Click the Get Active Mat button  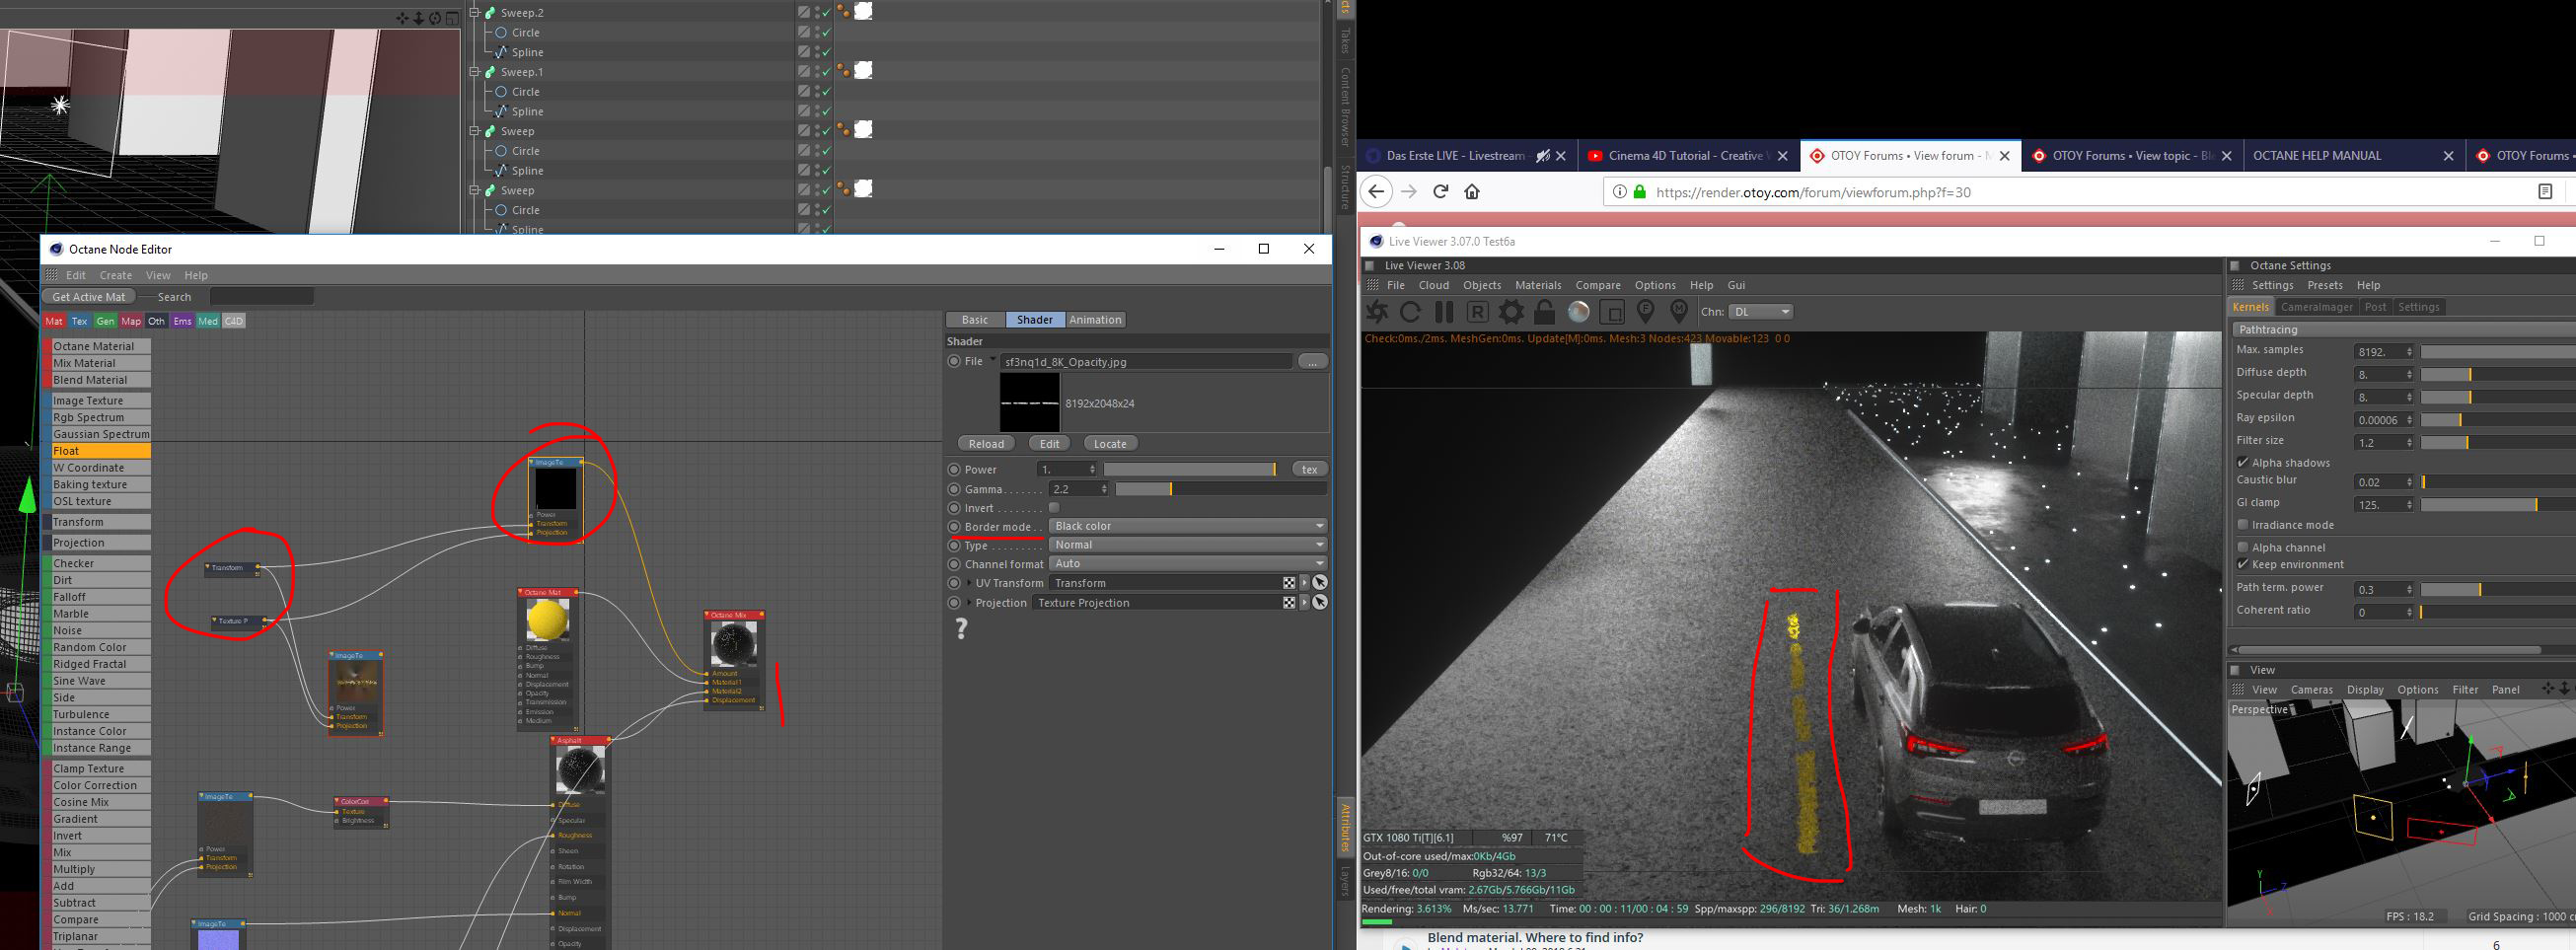tap(89, 297)
